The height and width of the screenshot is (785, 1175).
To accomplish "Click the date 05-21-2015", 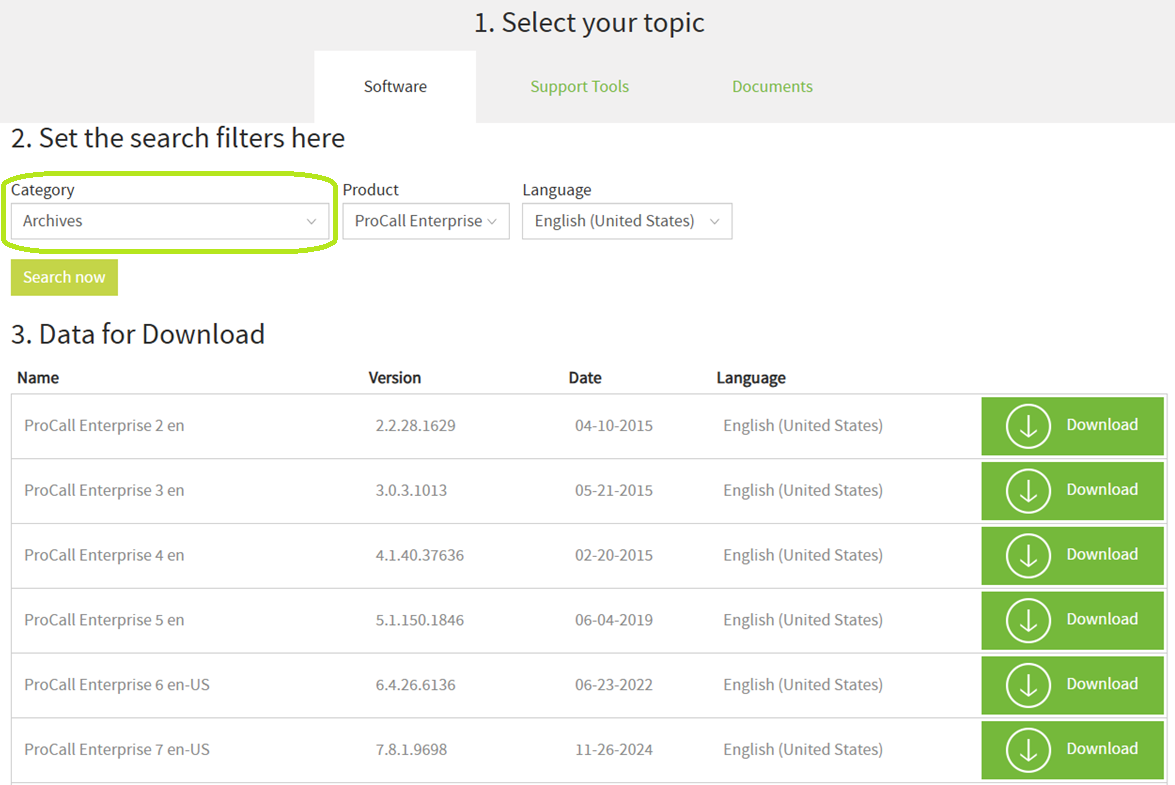I will pyautogui.click(x=614, y=491).
